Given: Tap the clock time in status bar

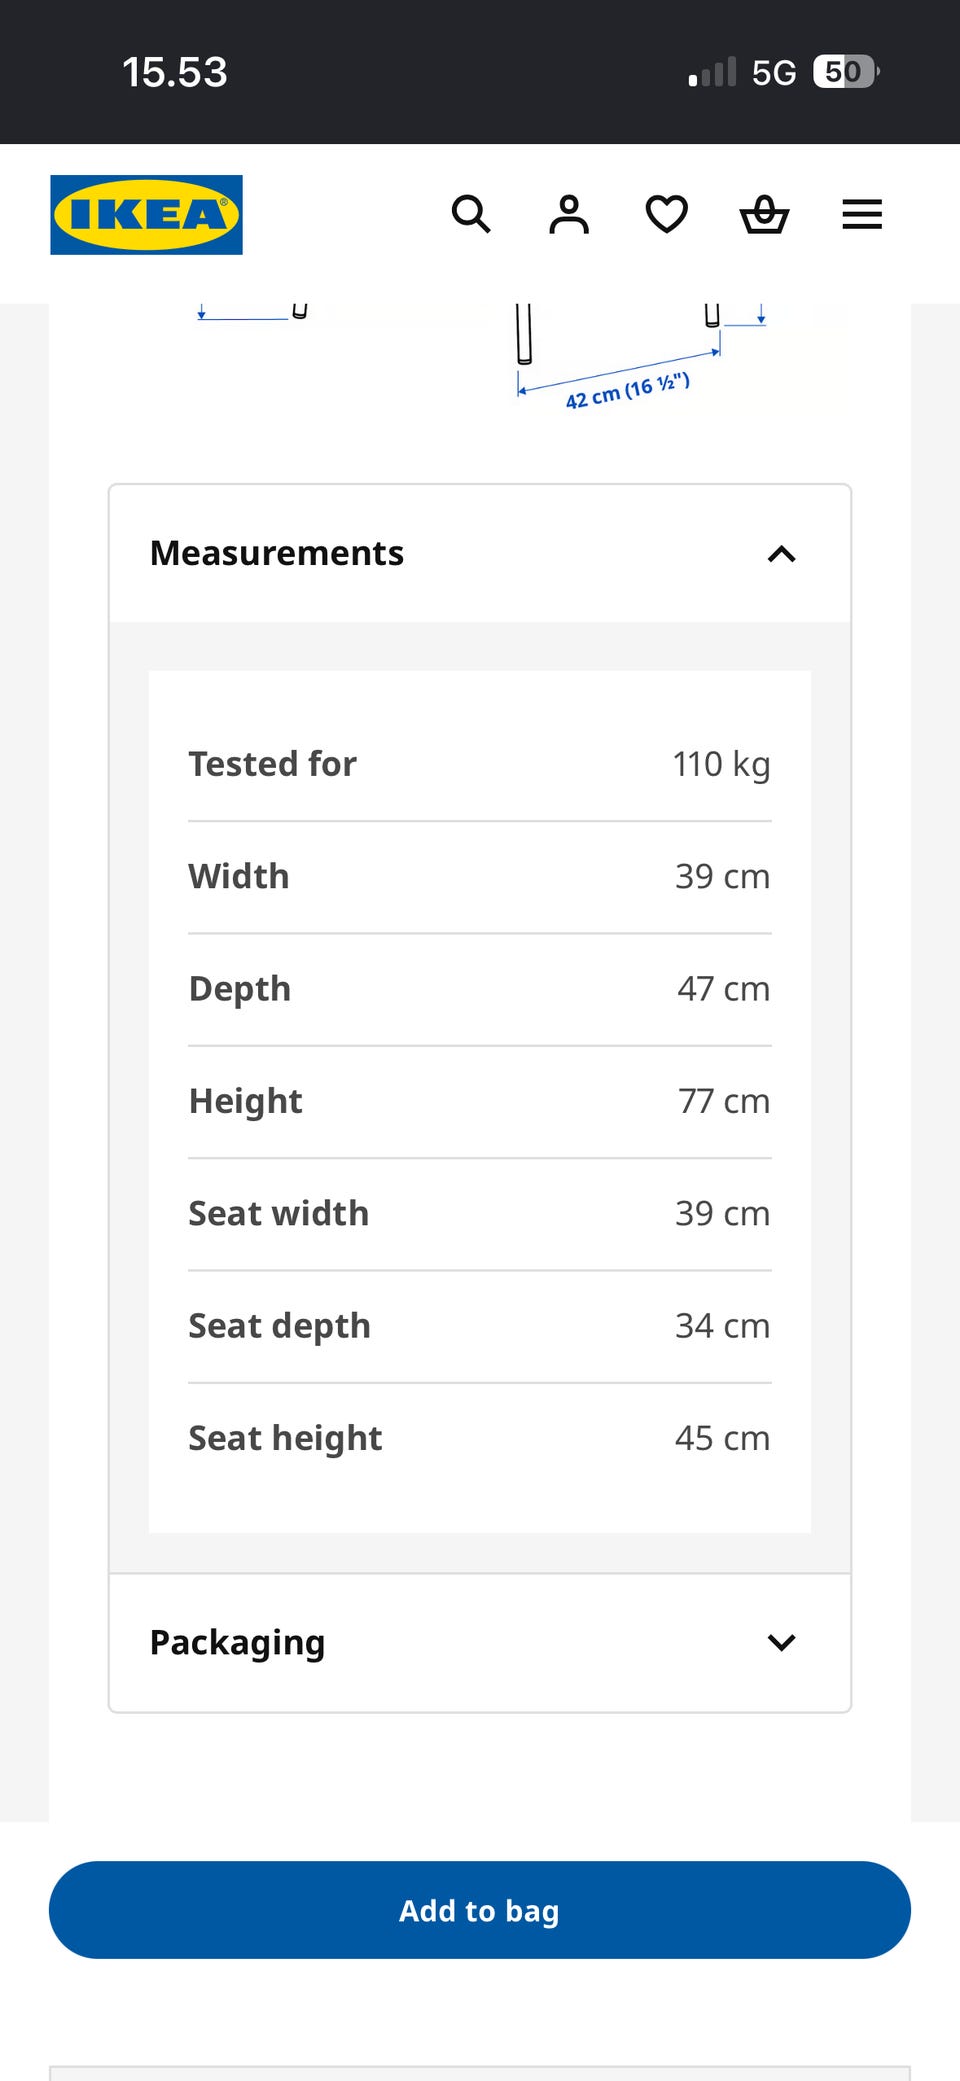Looking at the screenshot, I should pyautogui.click(x=175, y=72).
